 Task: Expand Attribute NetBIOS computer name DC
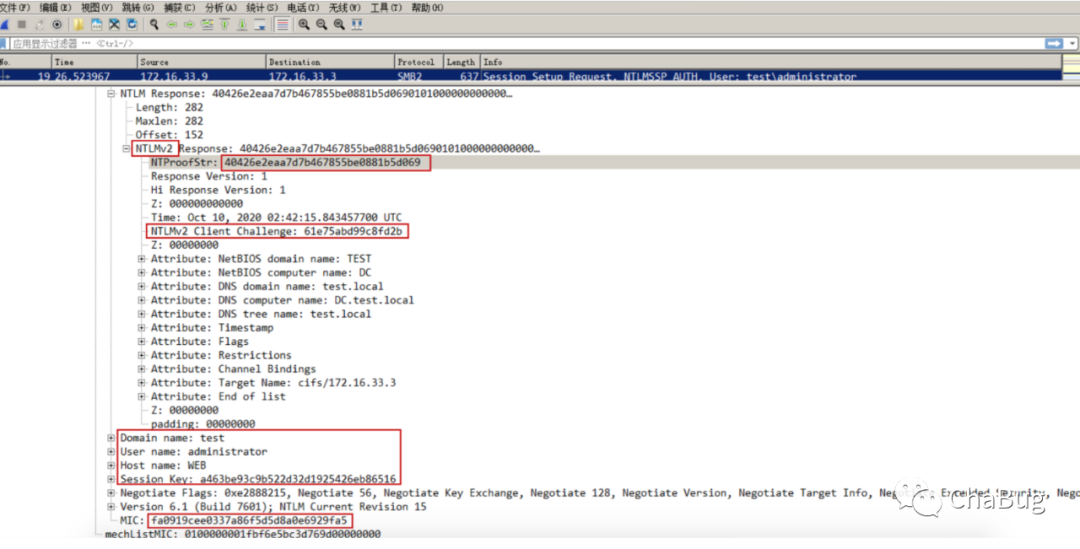tap(141, 273)
